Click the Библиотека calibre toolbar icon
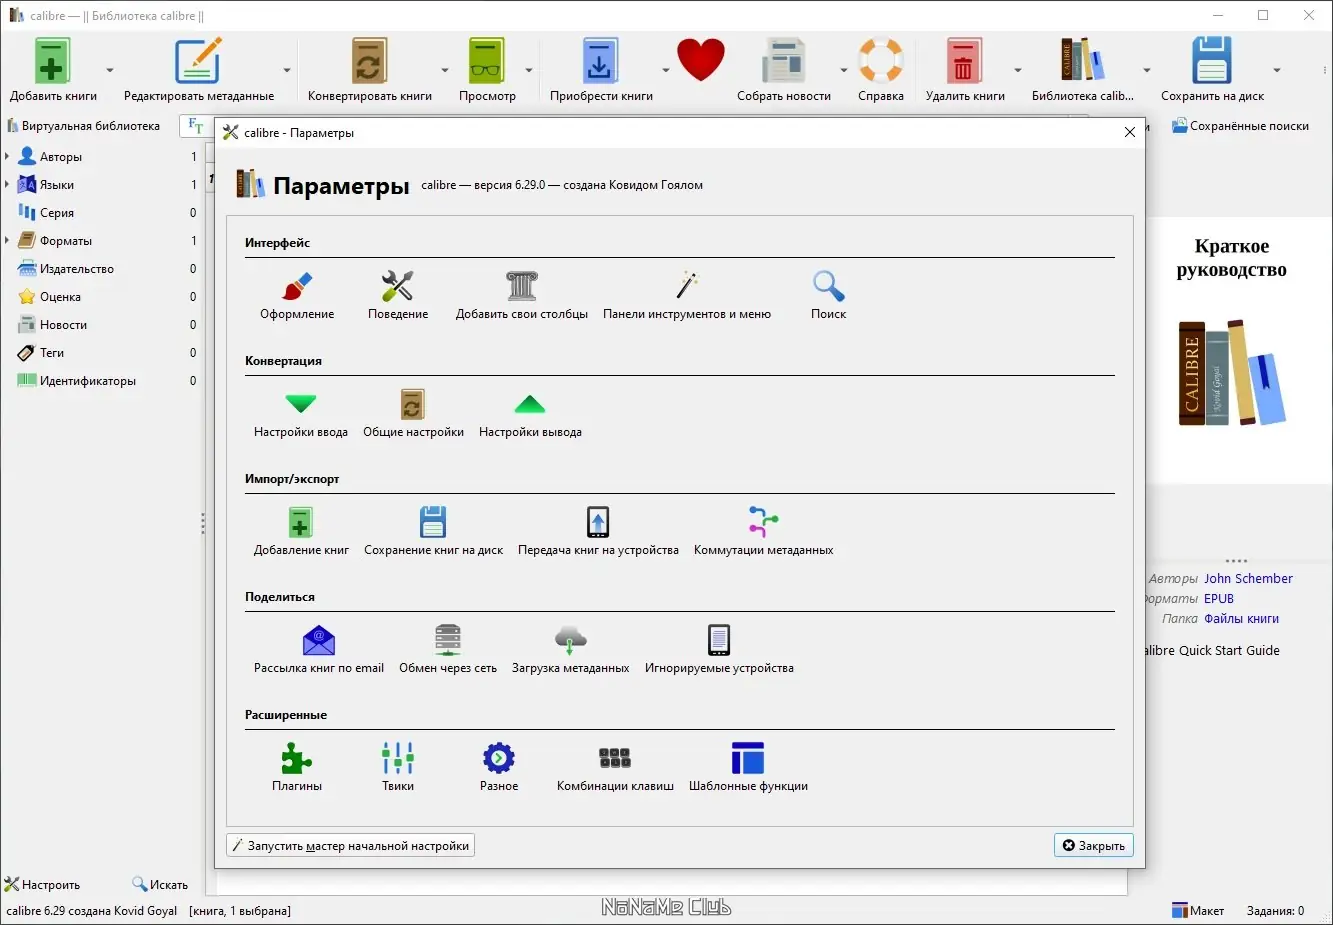The height and width of the screenshot is (925, 1333). coord(1083,69)
